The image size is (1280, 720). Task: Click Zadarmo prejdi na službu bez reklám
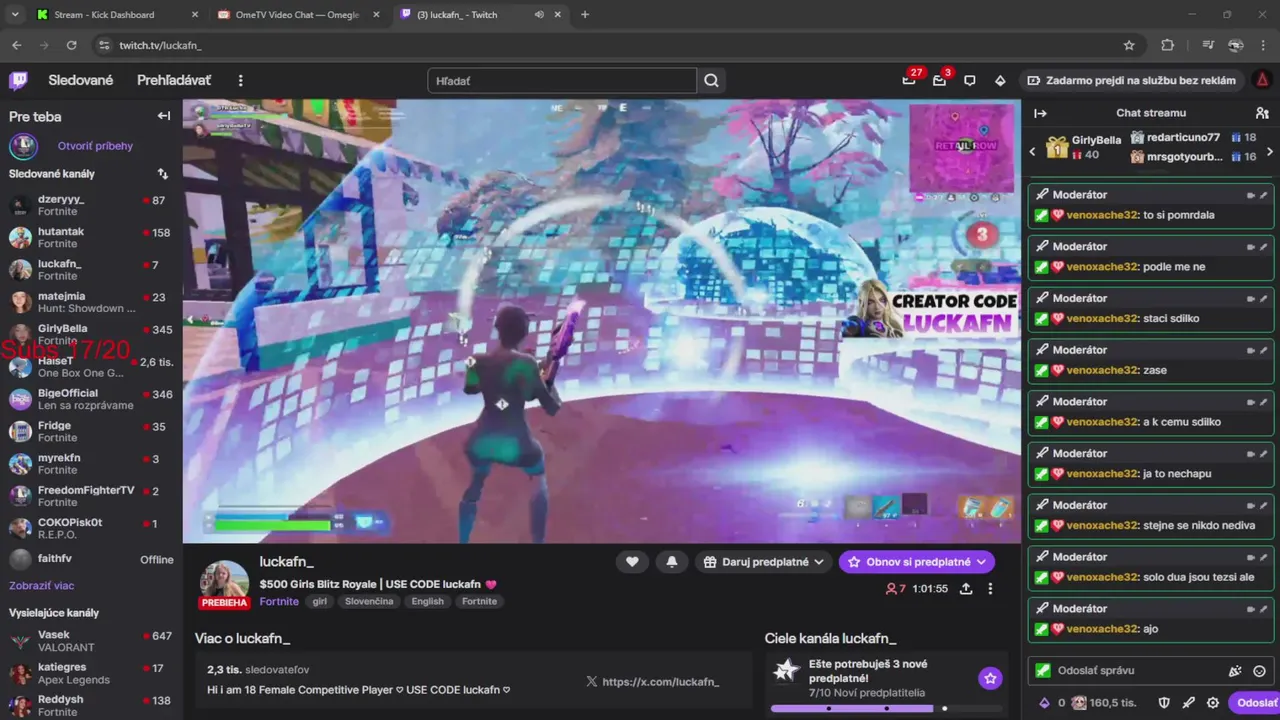point(1131,81)
